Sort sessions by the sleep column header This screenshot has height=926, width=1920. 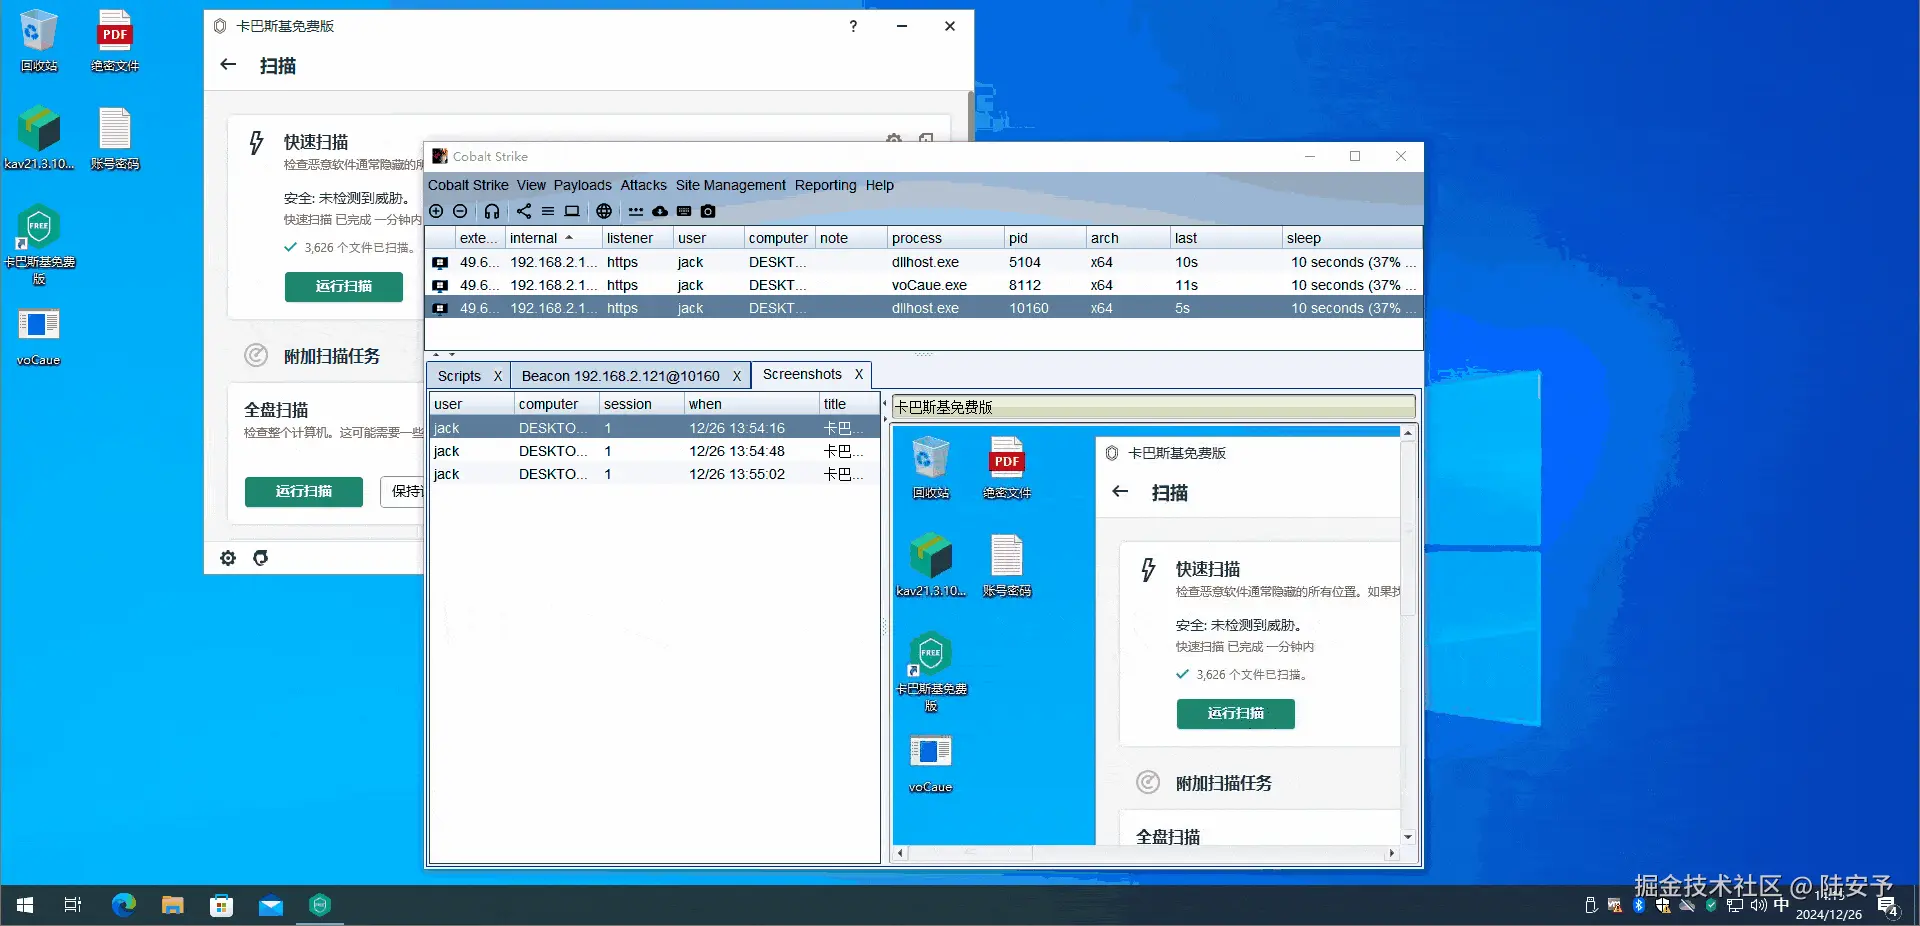[1352, 238]
